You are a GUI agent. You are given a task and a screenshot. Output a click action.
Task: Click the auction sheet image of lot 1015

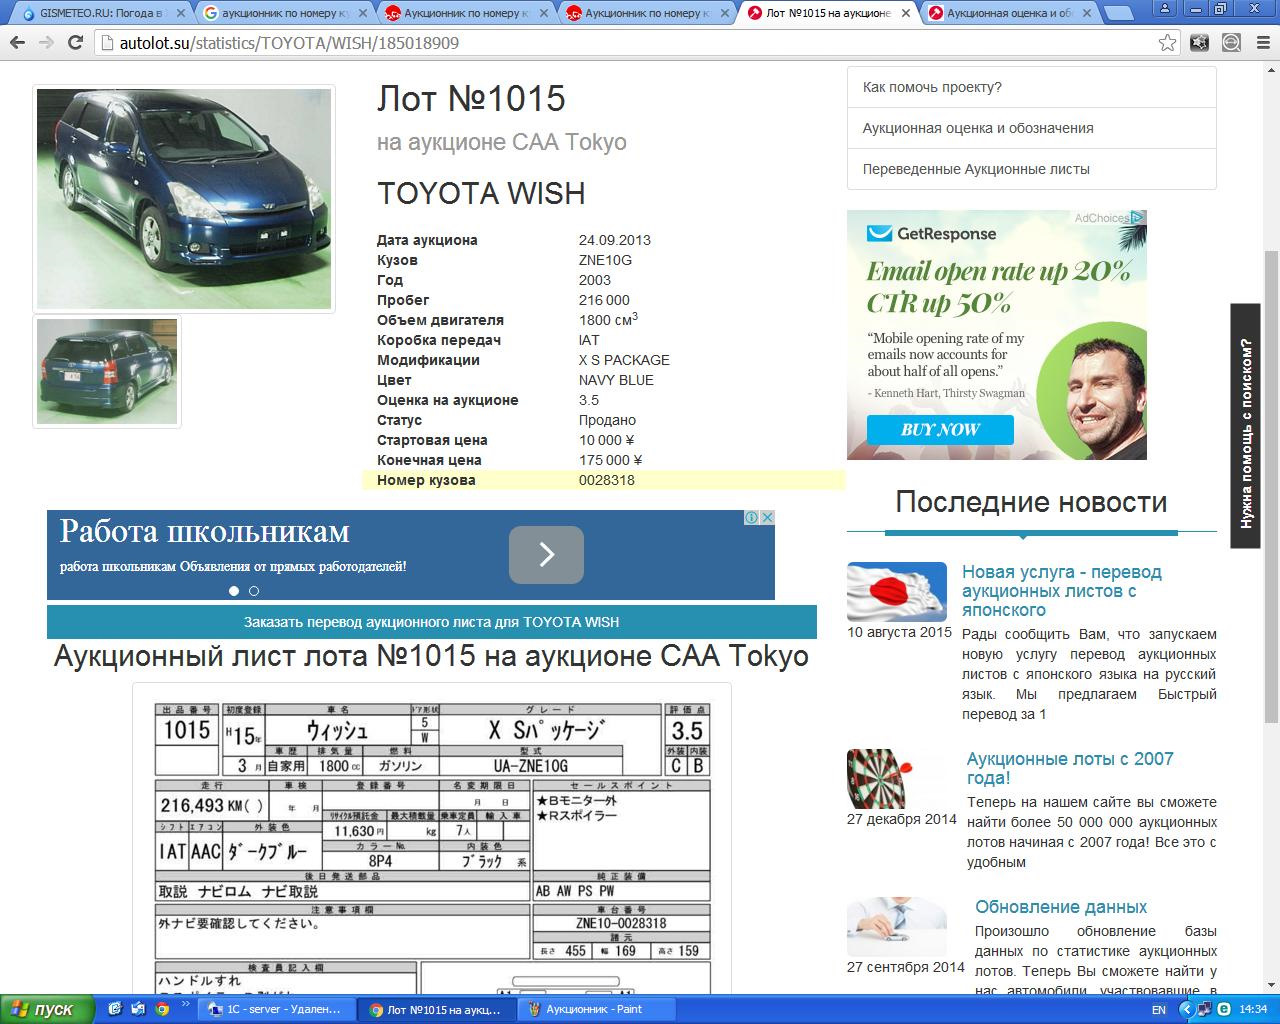pyautogui.click(x=432, y=840)
